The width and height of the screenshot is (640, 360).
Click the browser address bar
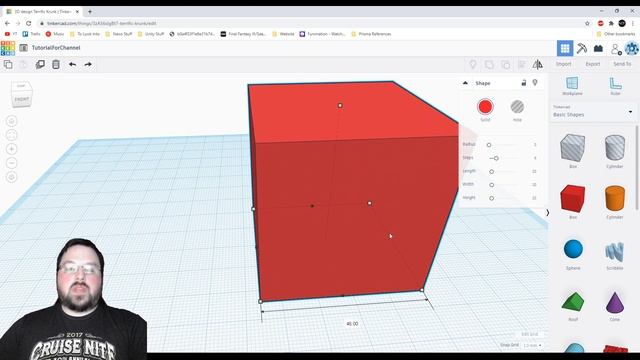tap(310, 23)
